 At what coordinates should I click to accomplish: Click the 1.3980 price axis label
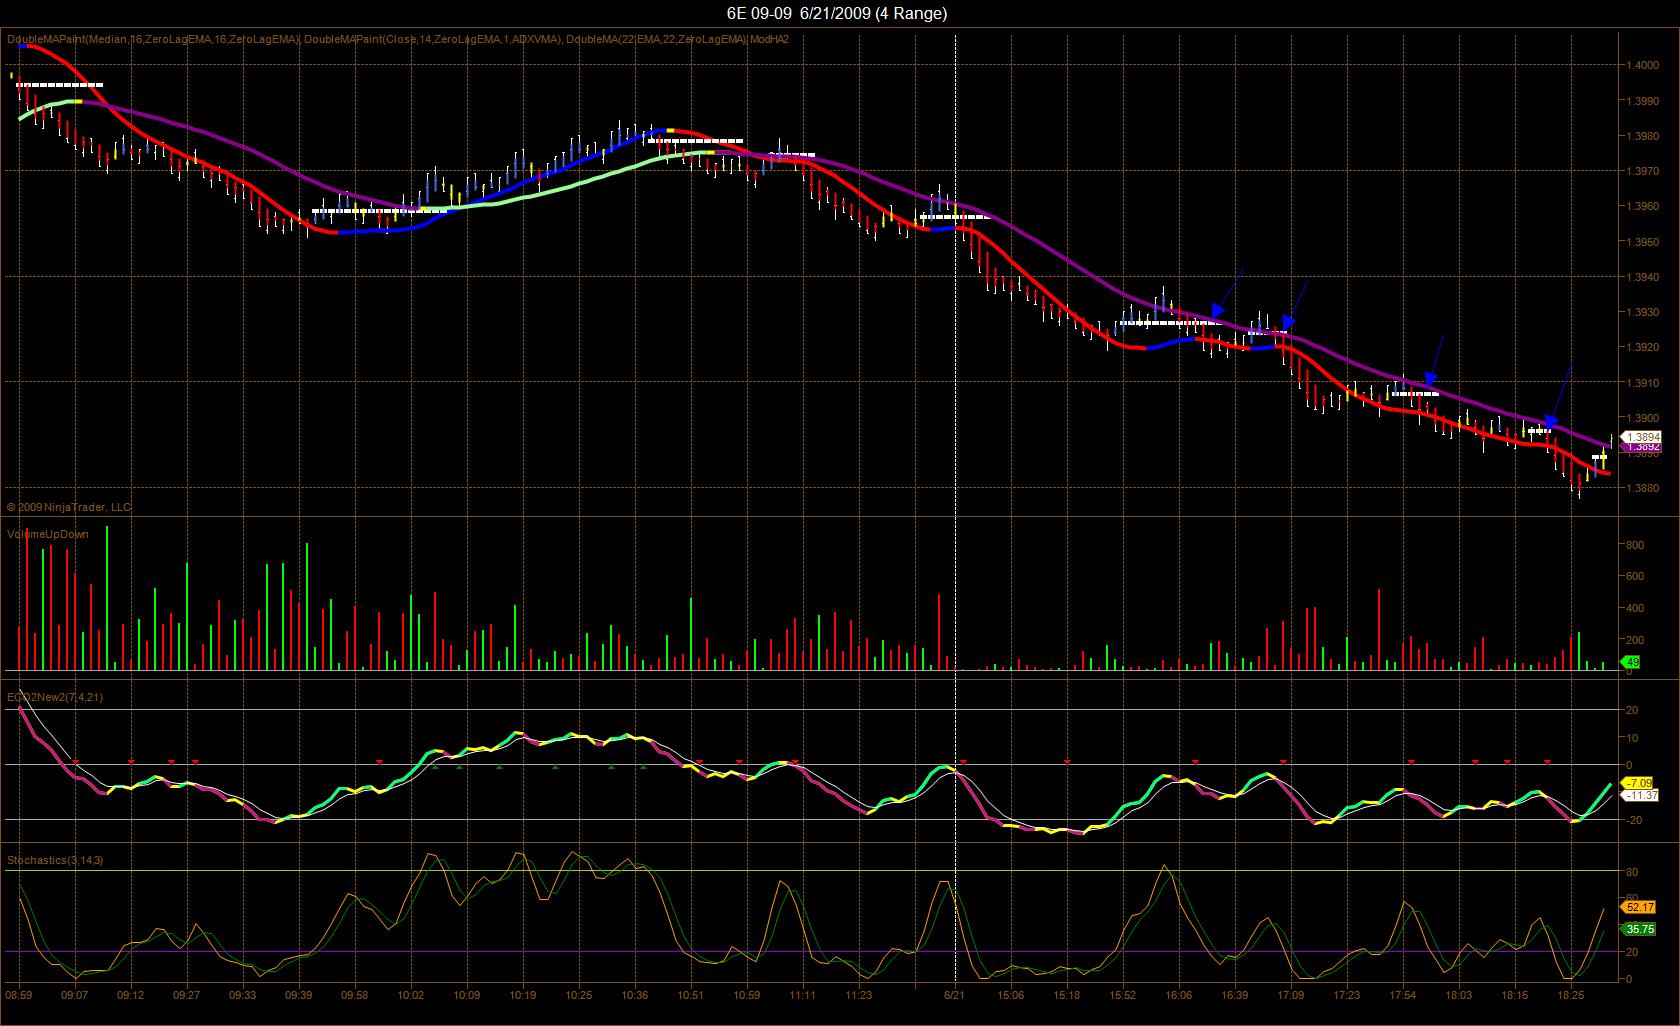(x=1642, y=136)
